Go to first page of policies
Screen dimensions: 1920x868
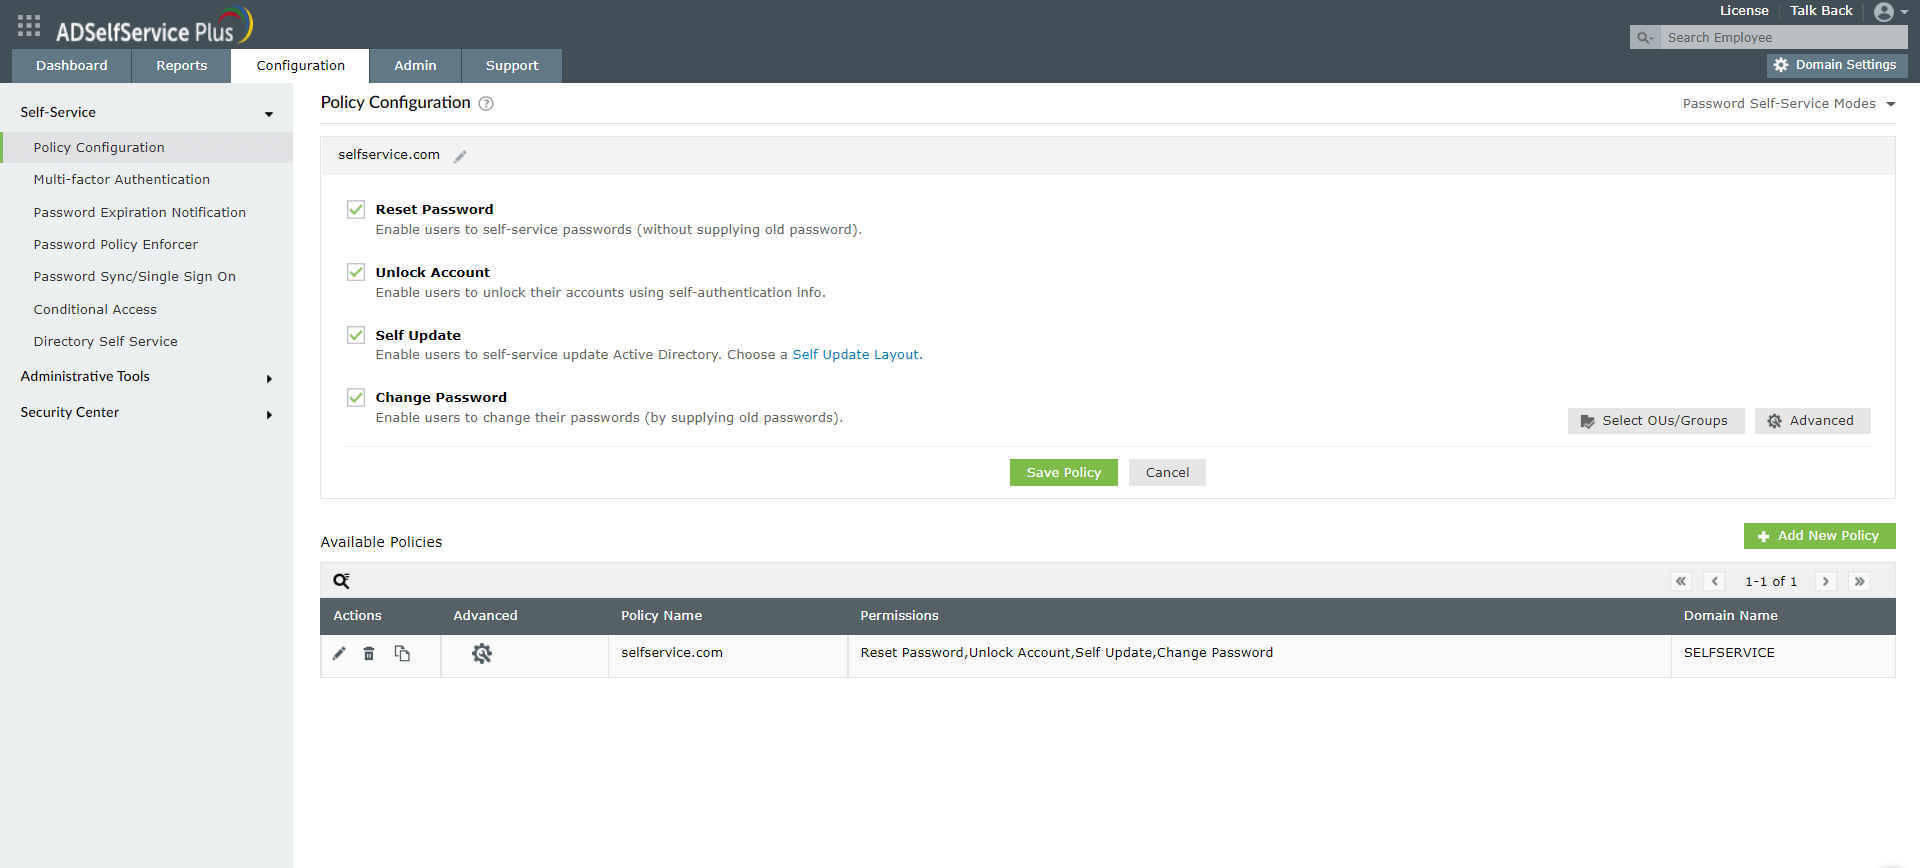[1681, 581]
